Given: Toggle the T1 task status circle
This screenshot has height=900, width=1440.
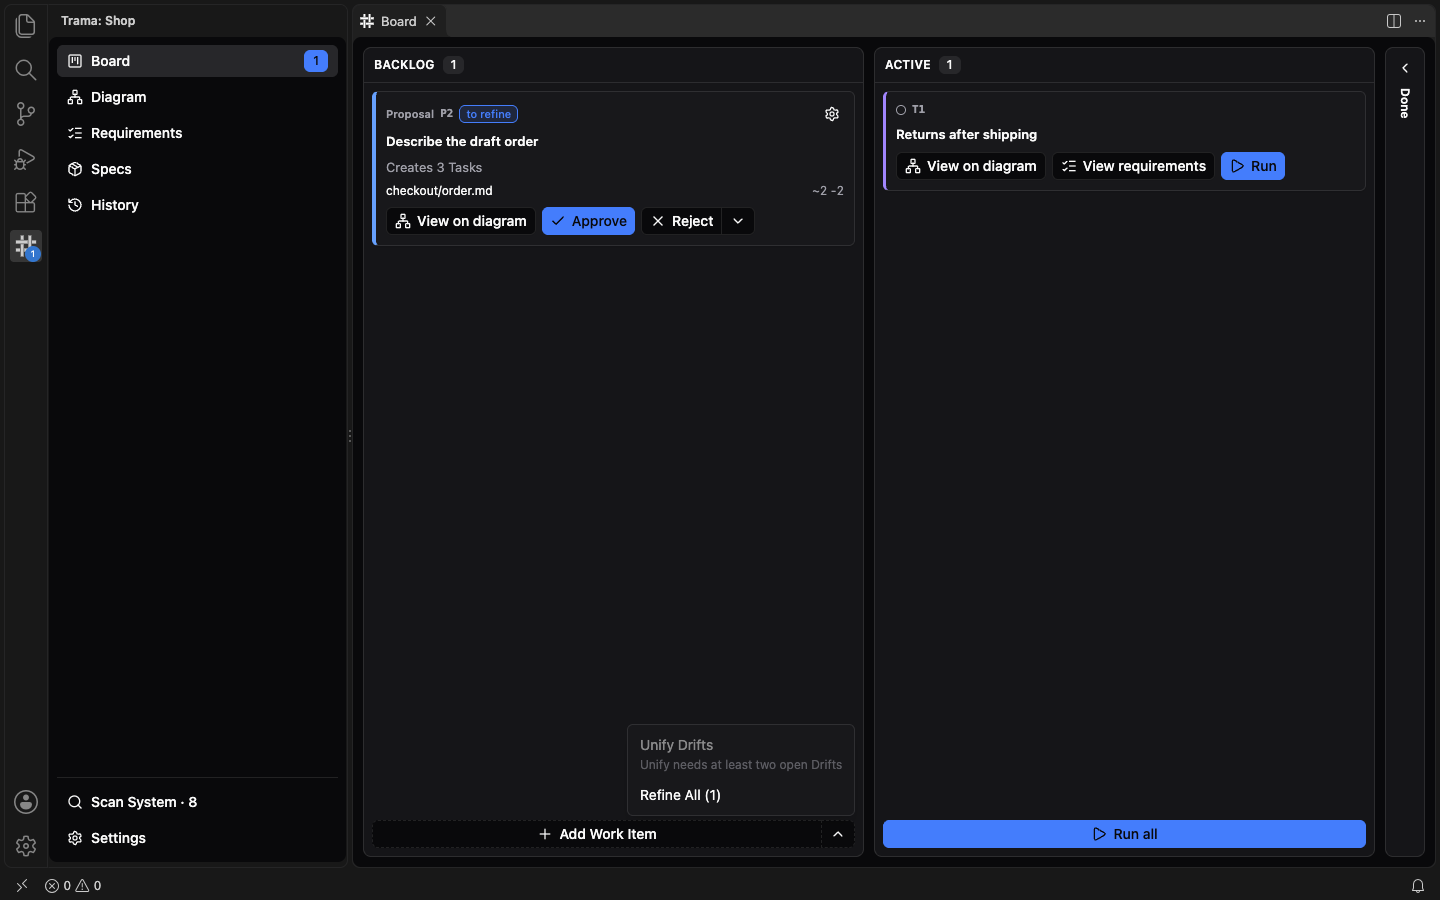Looking at the screenshot, I should point(901,110).
